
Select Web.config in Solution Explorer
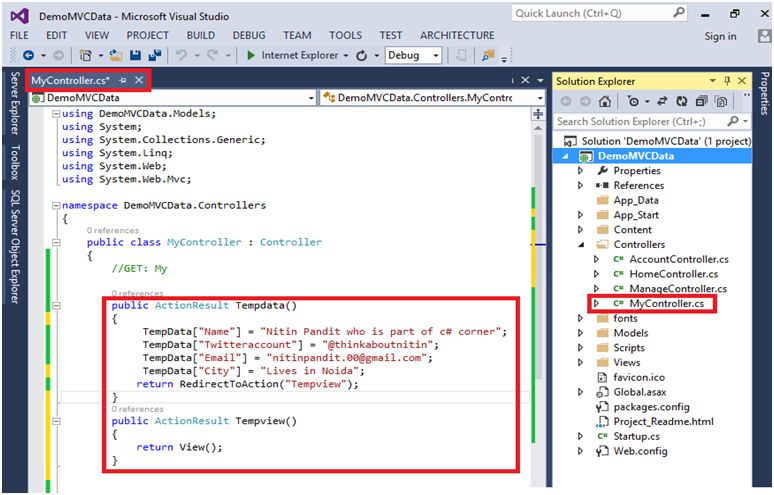coord(640,451)
